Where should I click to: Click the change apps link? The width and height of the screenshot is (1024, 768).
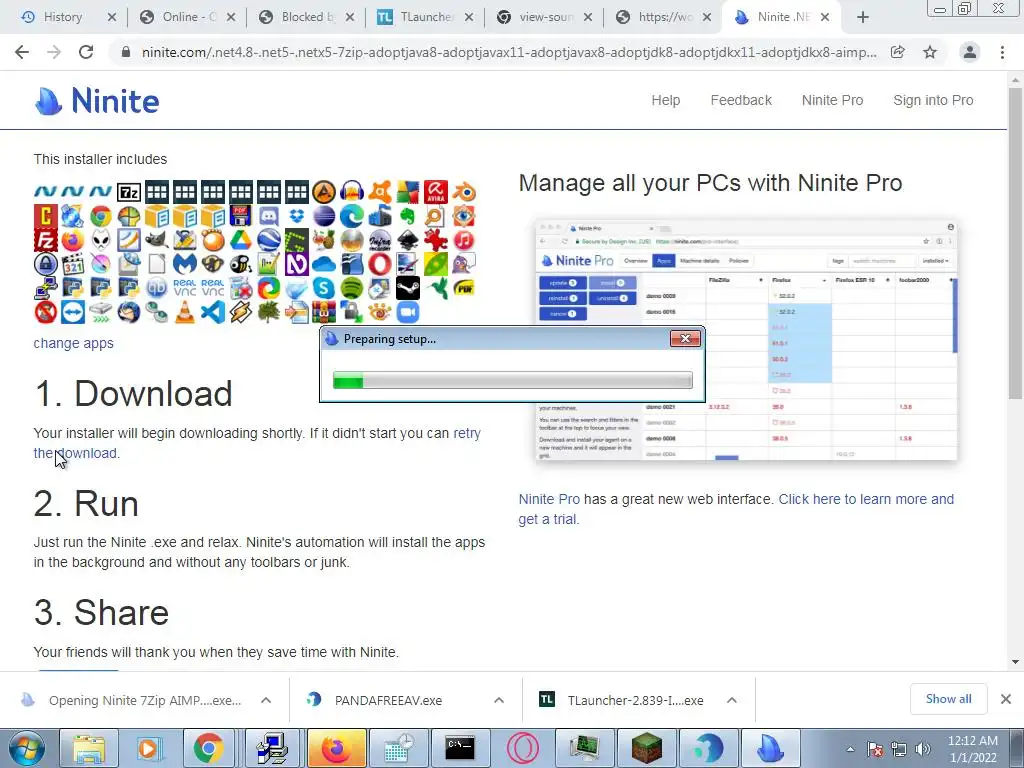pyautogui.click(x=73, y=343)
